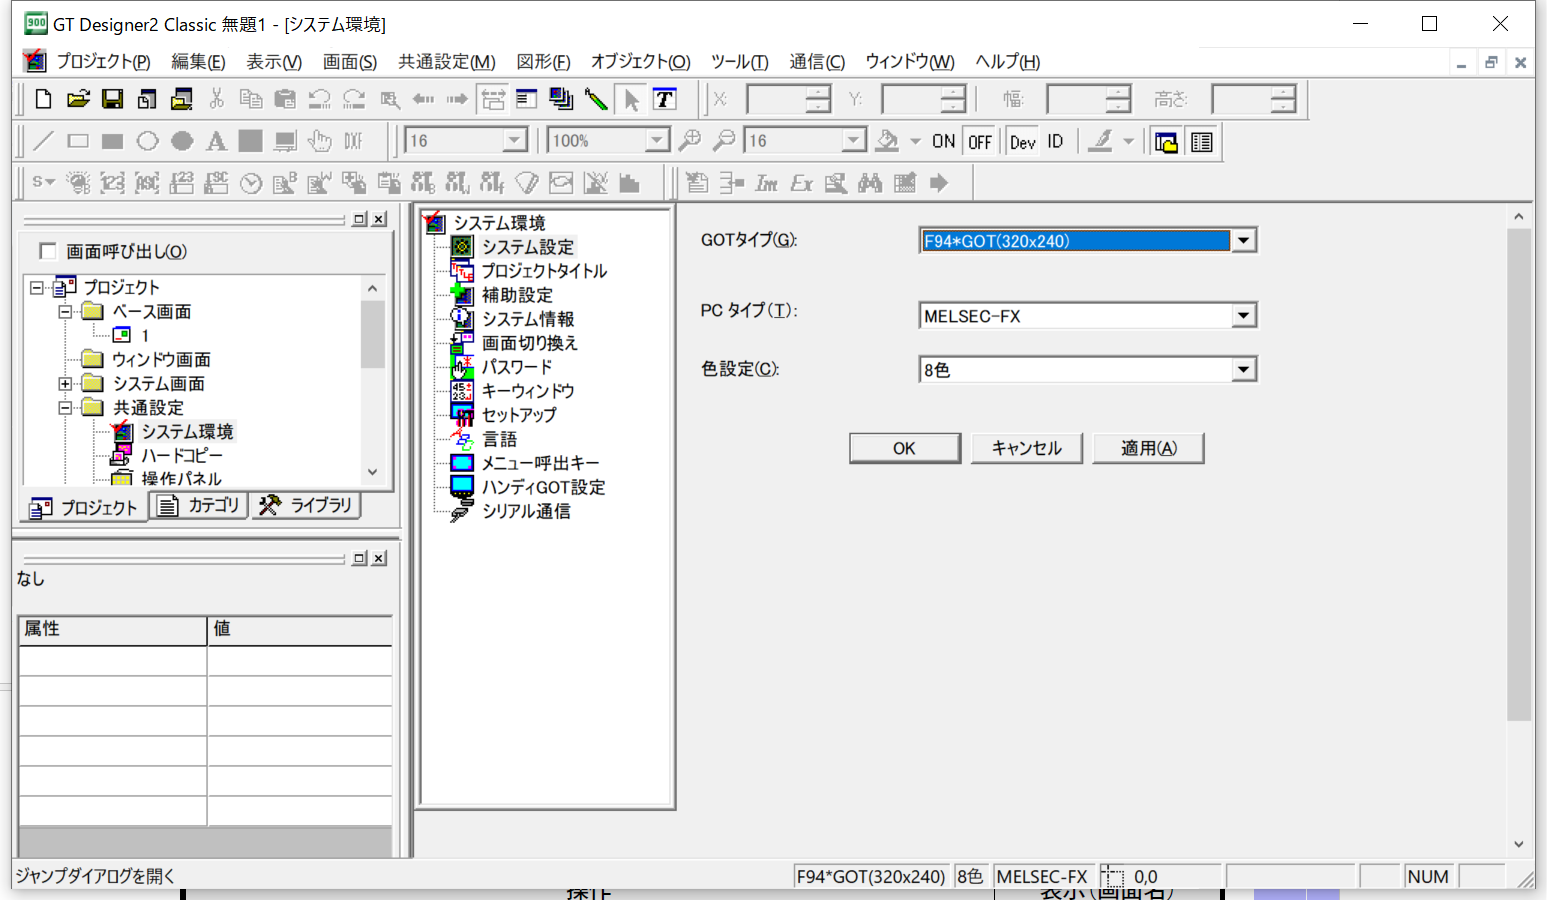Click the キャンセル button

point(1026,448)
